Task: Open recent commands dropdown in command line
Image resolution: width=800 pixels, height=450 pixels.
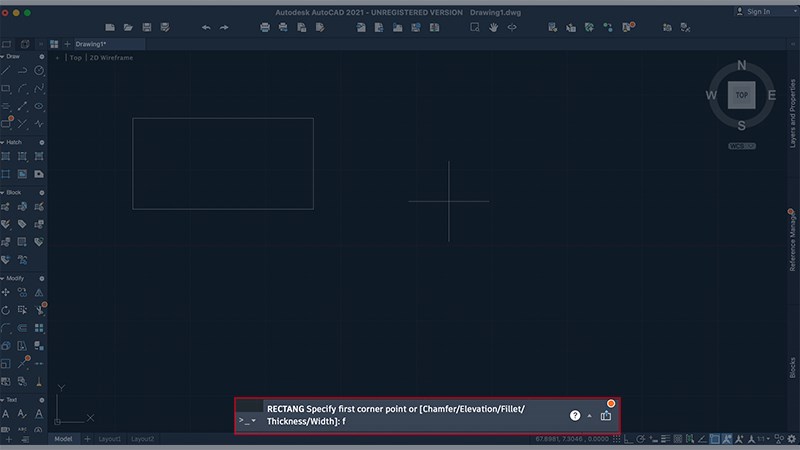Action: [247, 420]
